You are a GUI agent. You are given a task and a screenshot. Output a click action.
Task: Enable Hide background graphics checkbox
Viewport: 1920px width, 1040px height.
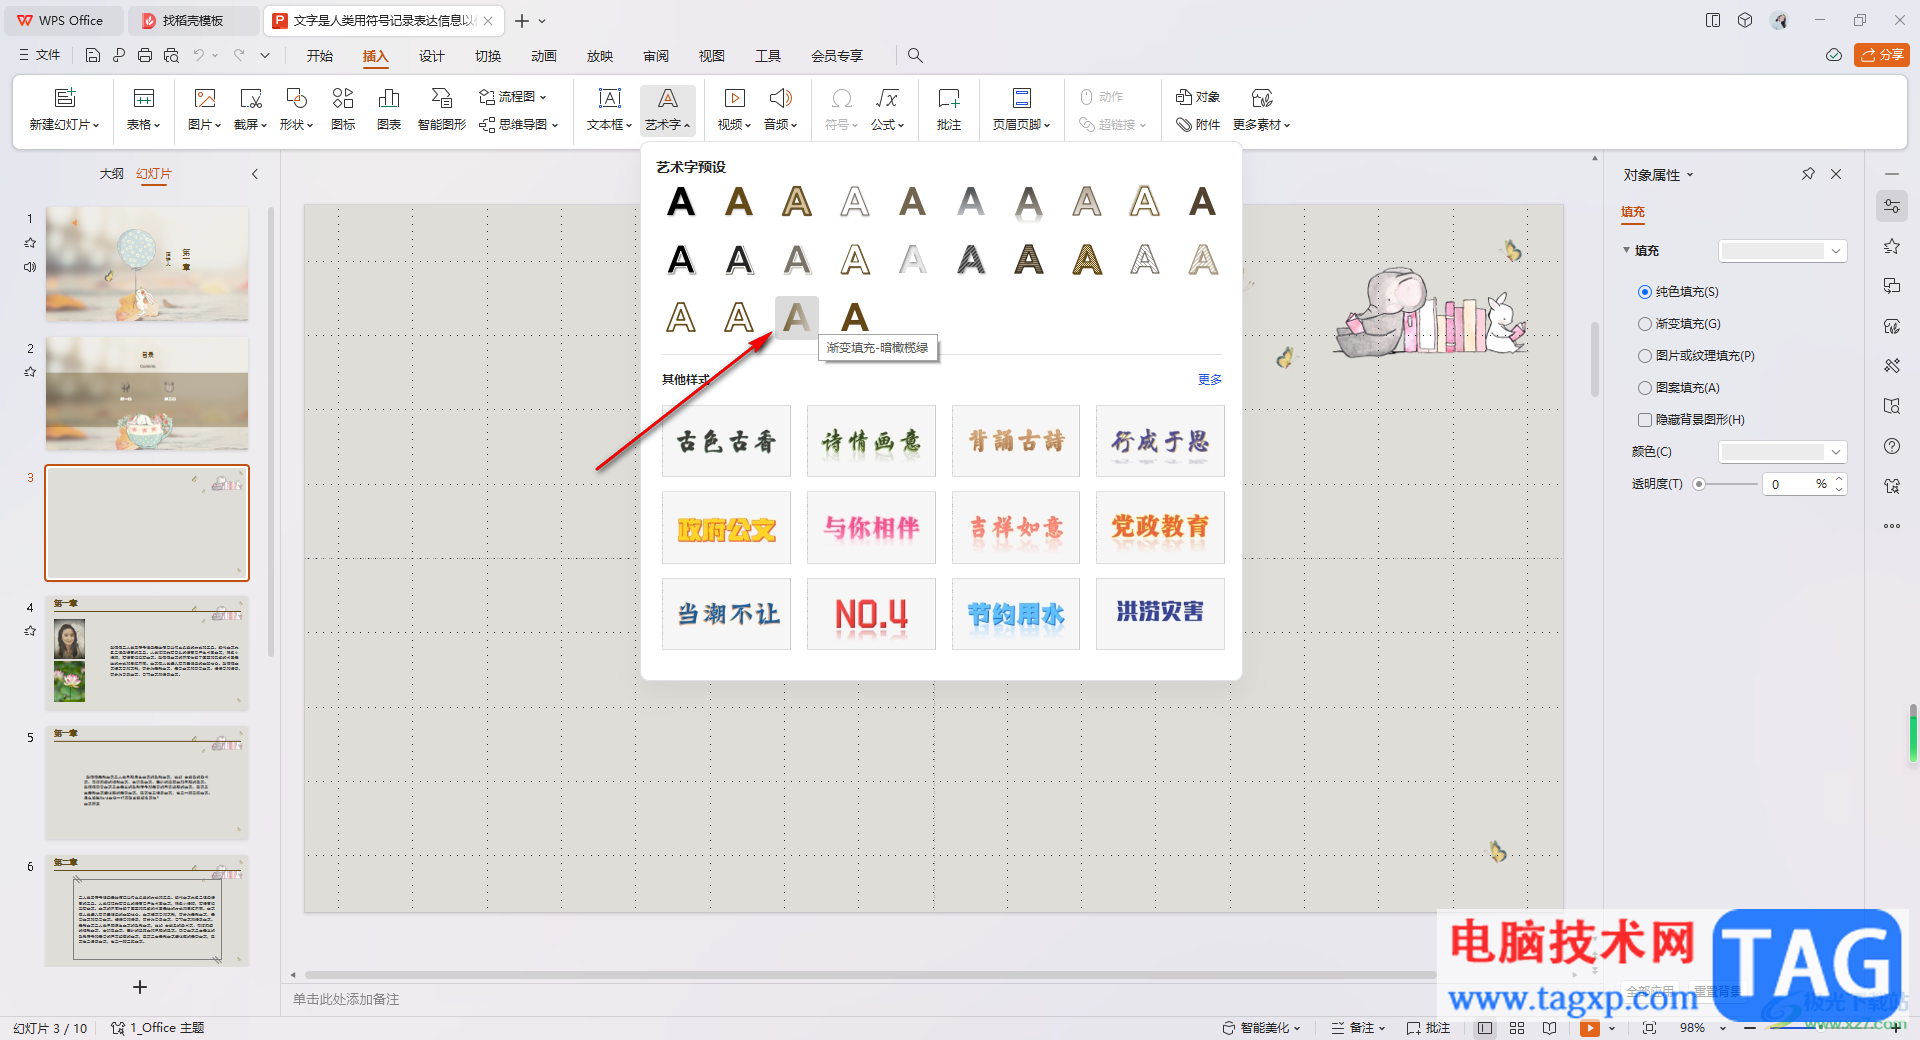pyautogui.click(x=1645, y=420)
